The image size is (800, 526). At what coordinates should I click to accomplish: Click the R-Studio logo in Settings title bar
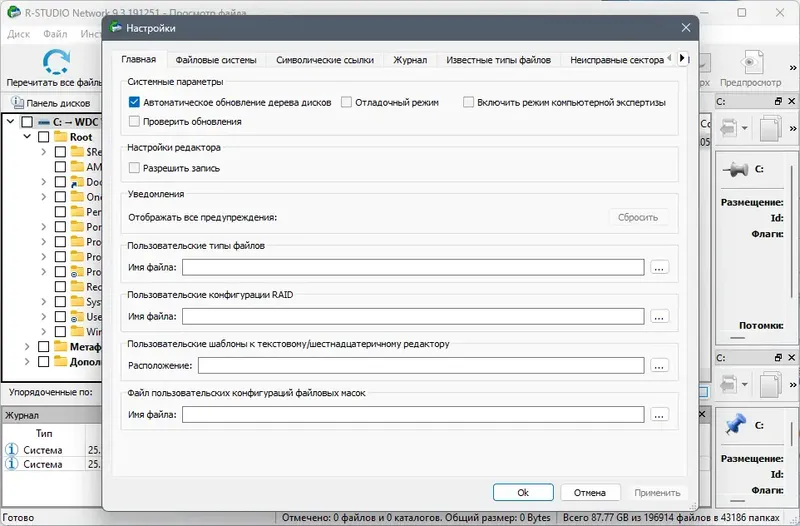tap(116, 28)
